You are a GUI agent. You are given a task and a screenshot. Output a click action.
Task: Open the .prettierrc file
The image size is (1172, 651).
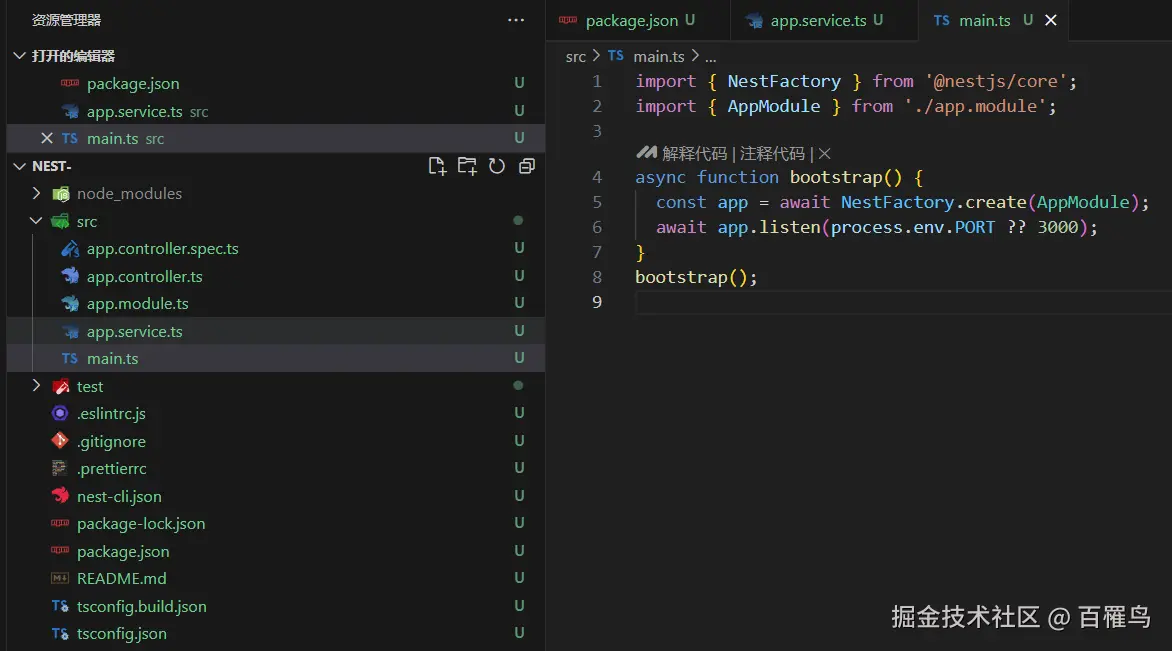(276, 469)
